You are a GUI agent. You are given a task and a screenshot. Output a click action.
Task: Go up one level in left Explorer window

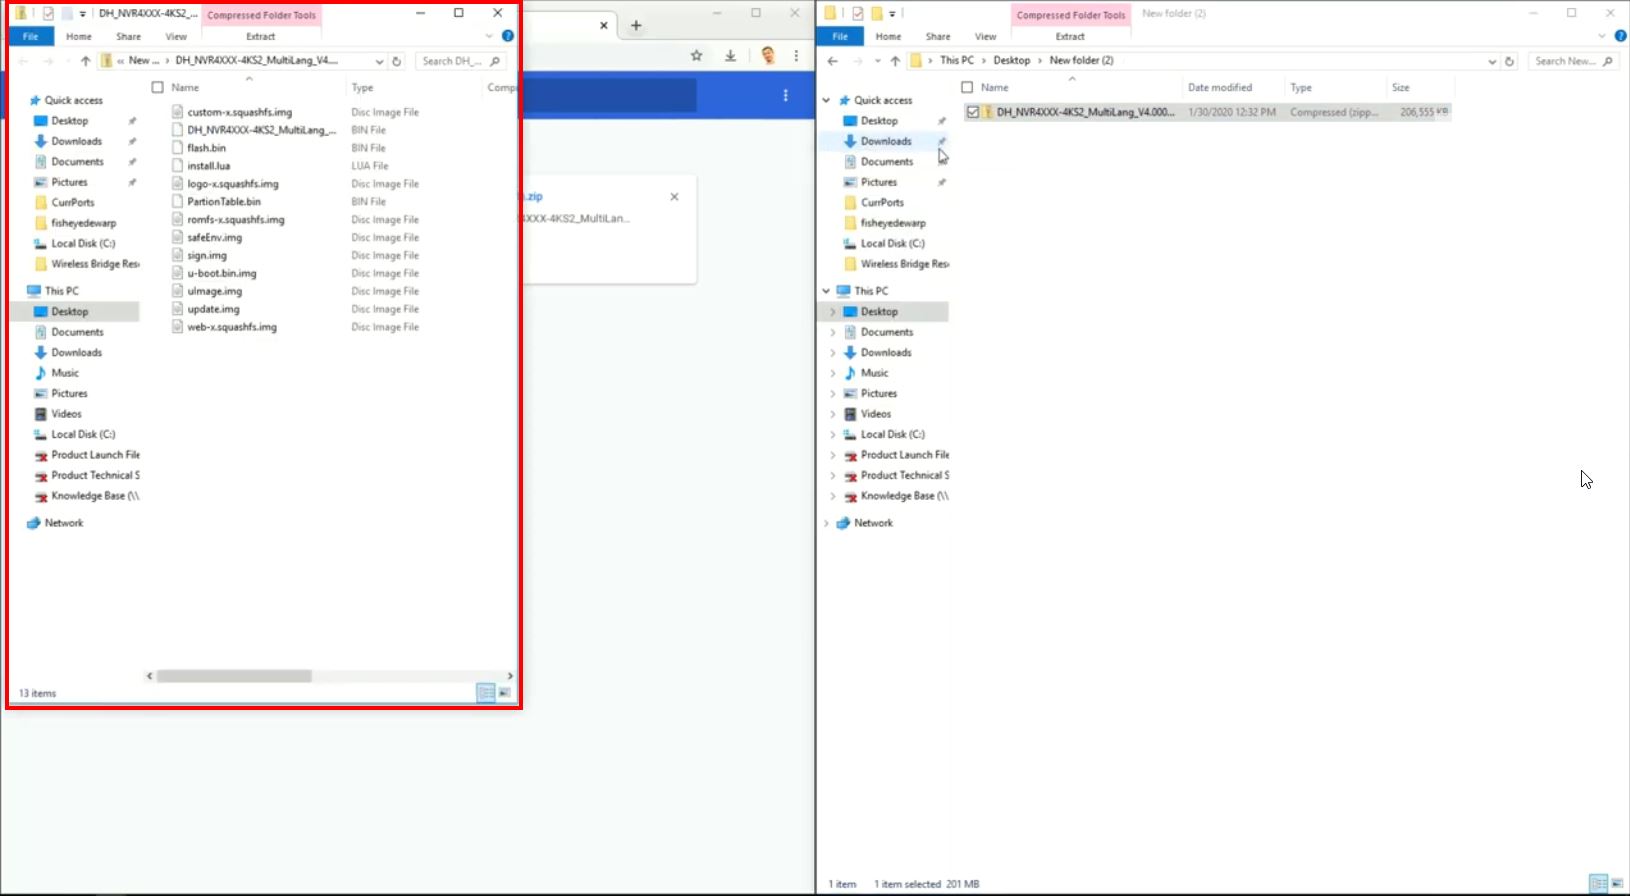(85, 61)
